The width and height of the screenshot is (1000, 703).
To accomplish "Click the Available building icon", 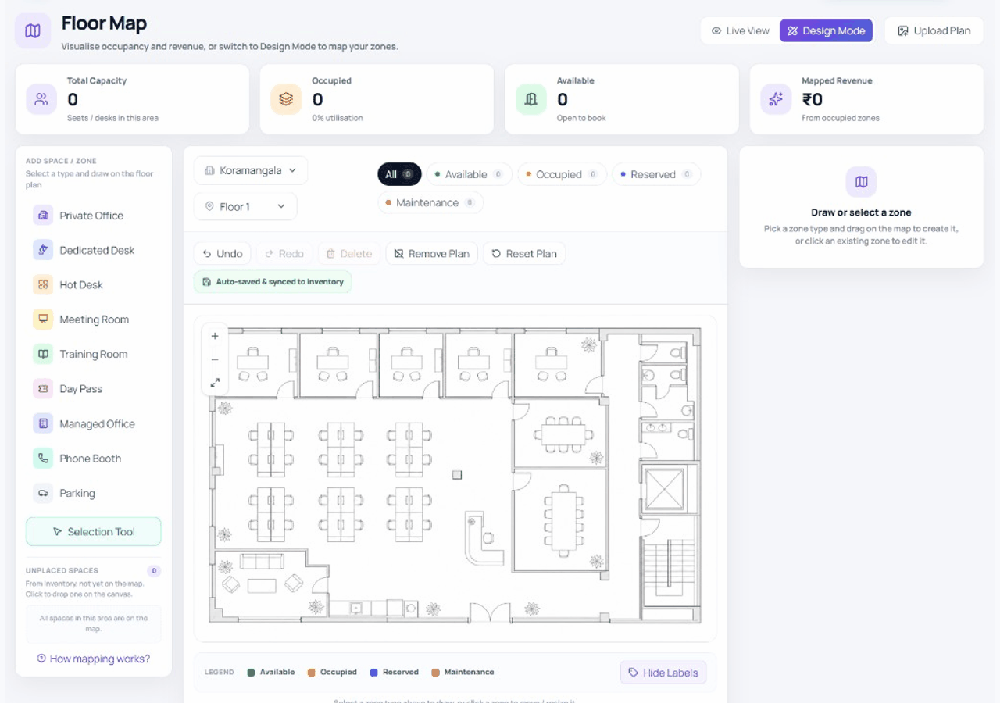I will click(531, 99).
